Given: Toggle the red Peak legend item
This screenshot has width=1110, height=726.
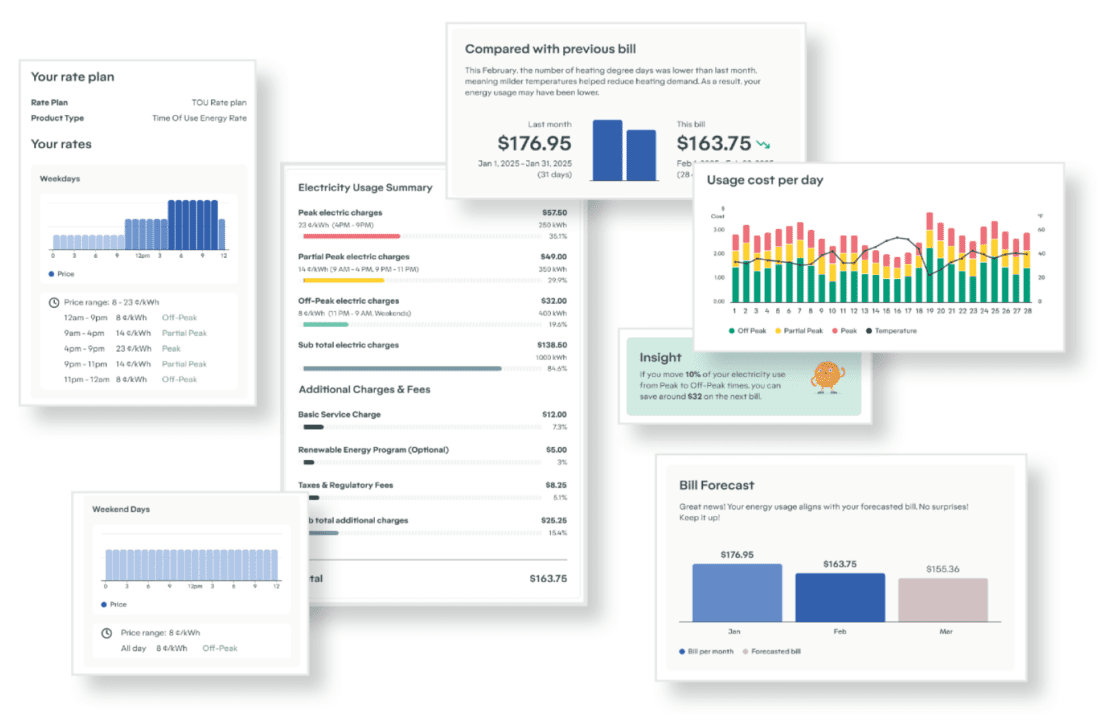Looking at the screenshot, I should pyautogui.click(x=845, y=331).
